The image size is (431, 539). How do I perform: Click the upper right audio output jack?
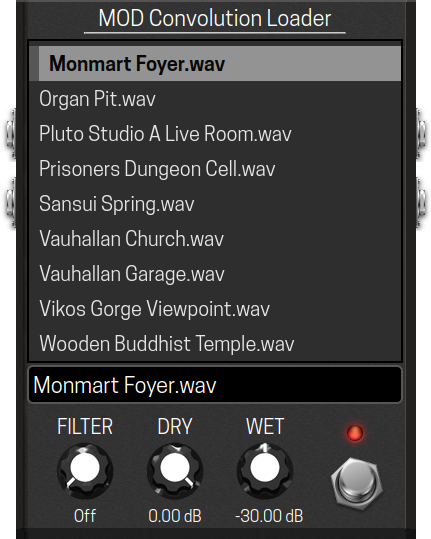point(421,133)
